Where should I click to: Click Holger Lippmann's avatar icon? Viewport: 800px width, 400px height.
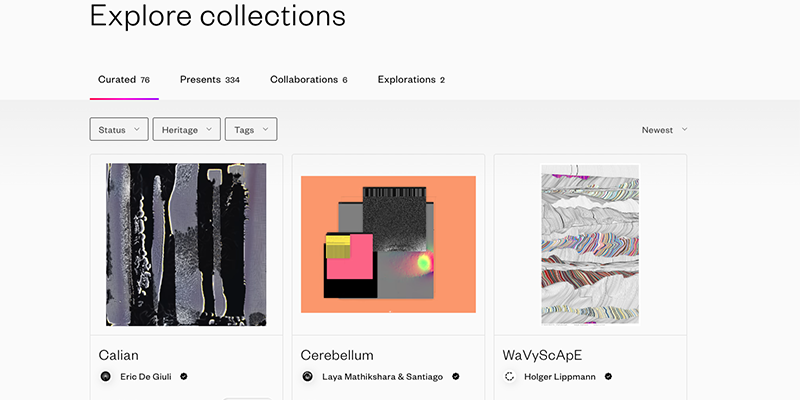click(509, 377)
